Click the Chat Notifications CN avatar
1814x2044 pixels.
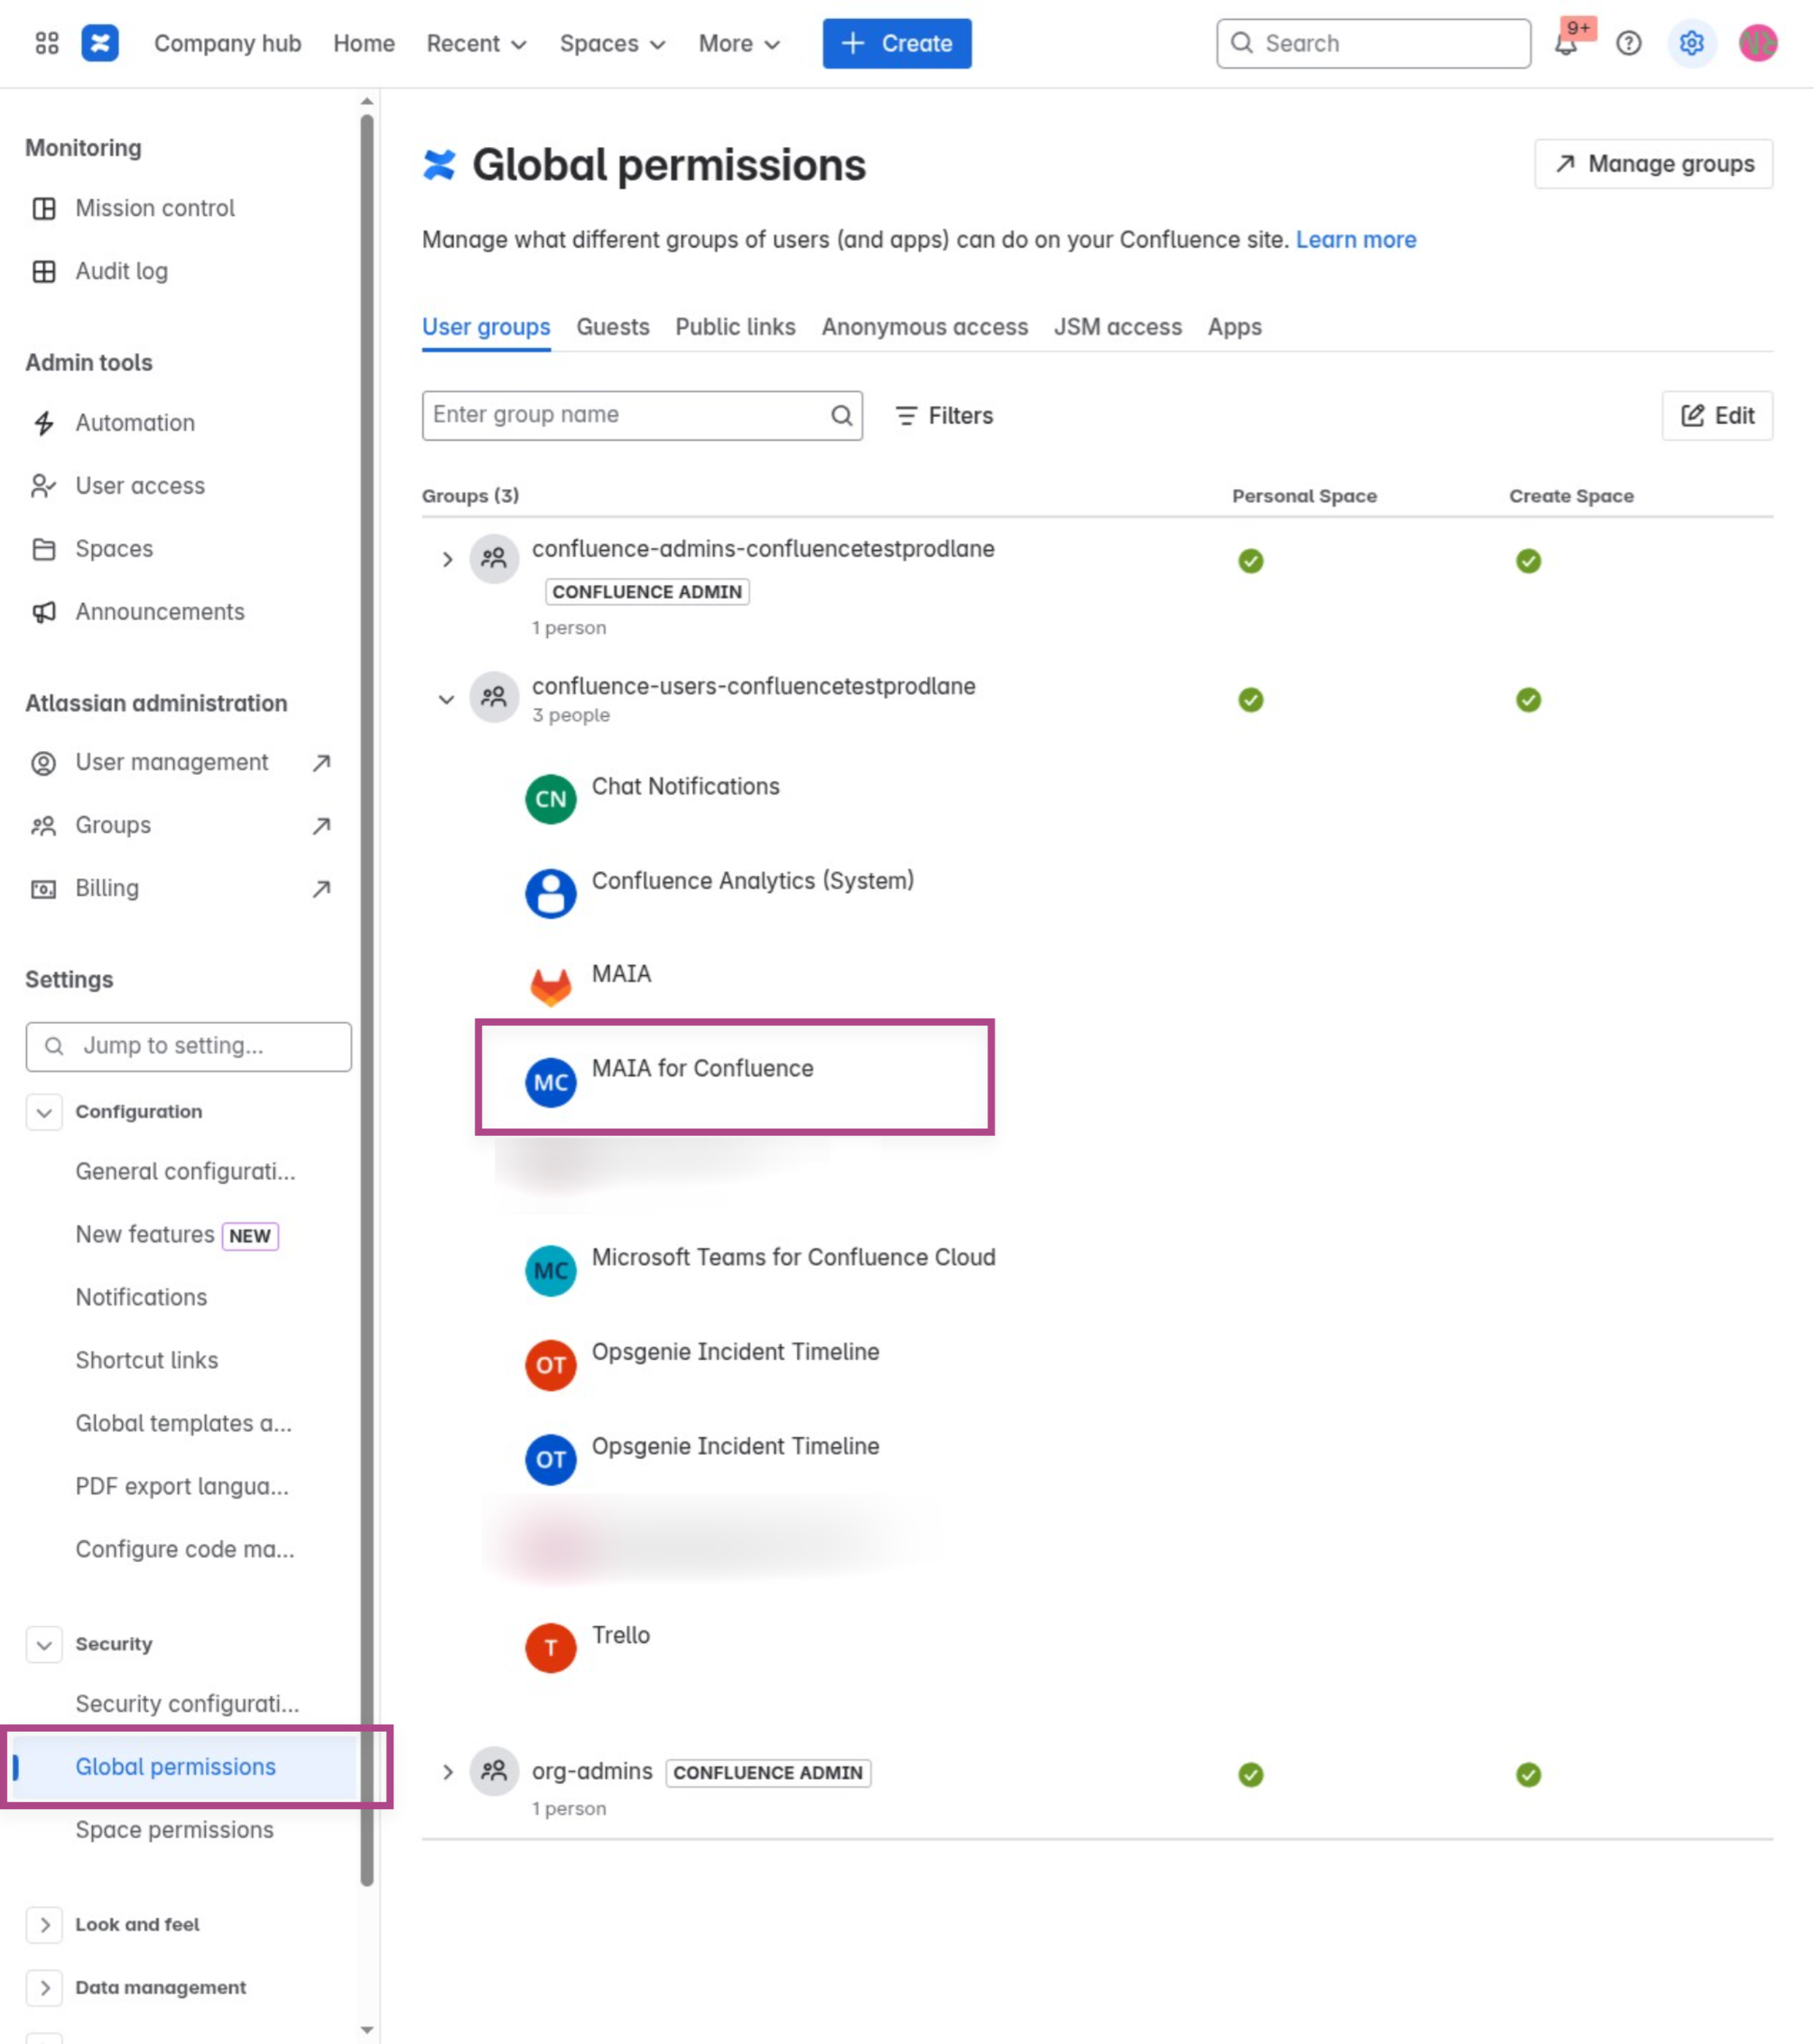pyautogui.click(x=551, y=799)
